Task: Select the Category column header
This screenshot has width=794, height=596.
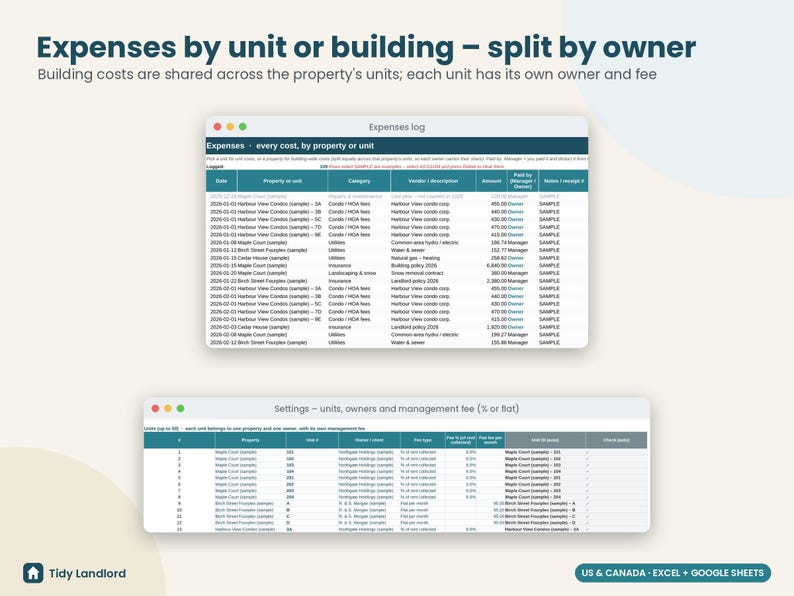Action: 359,181
